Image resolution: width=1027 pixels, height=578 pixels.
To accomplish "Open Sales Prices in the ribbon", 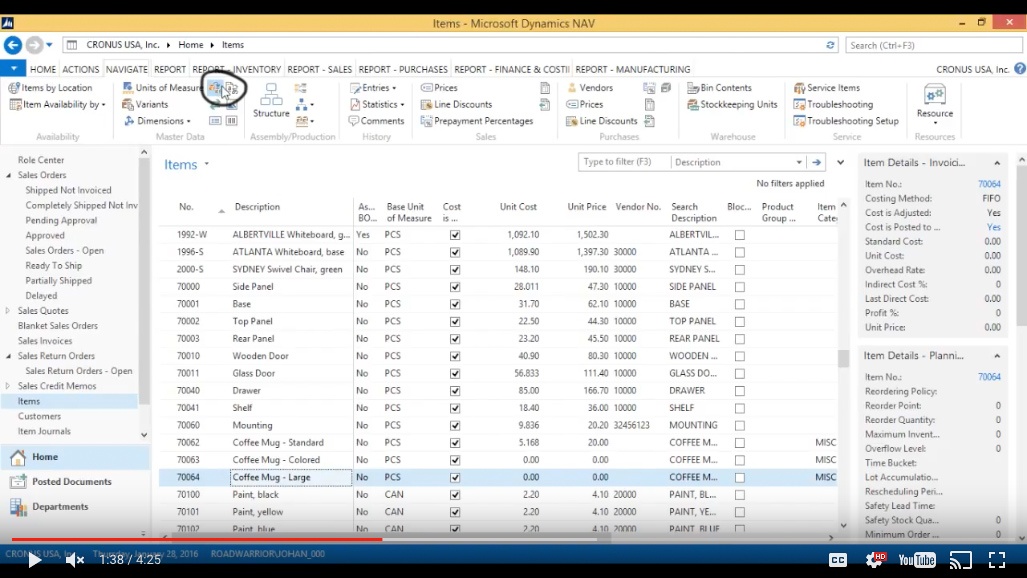I will pos(439,88).
